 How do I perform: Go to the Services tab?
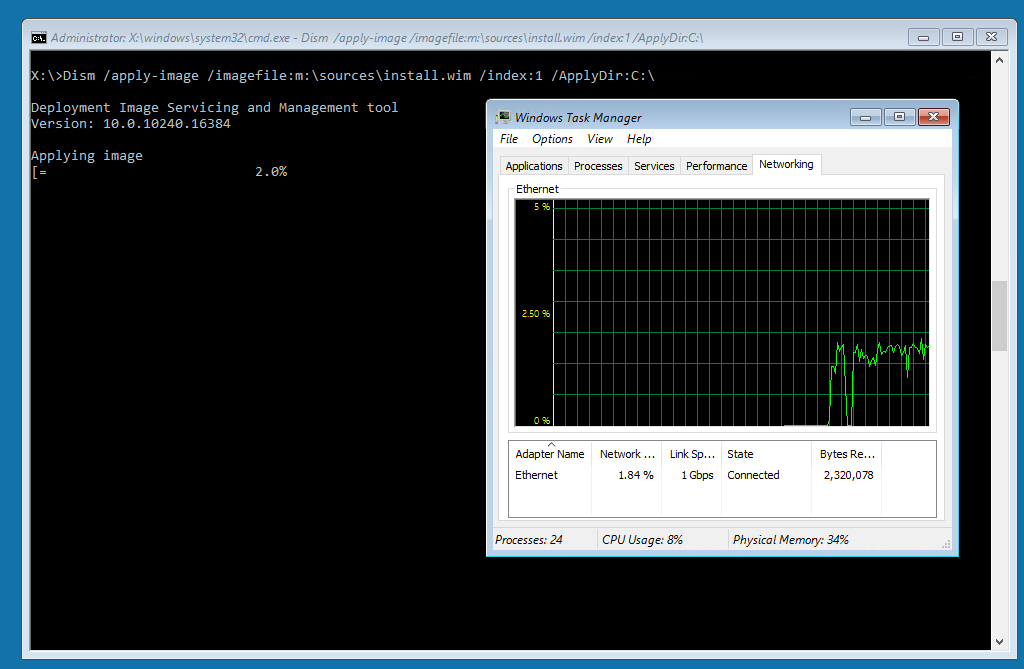(654, 166)
